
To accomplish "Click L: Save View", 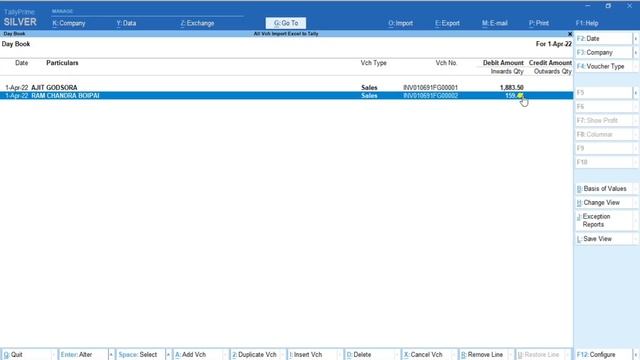I will pyautogui.click(x=603, y=239).
